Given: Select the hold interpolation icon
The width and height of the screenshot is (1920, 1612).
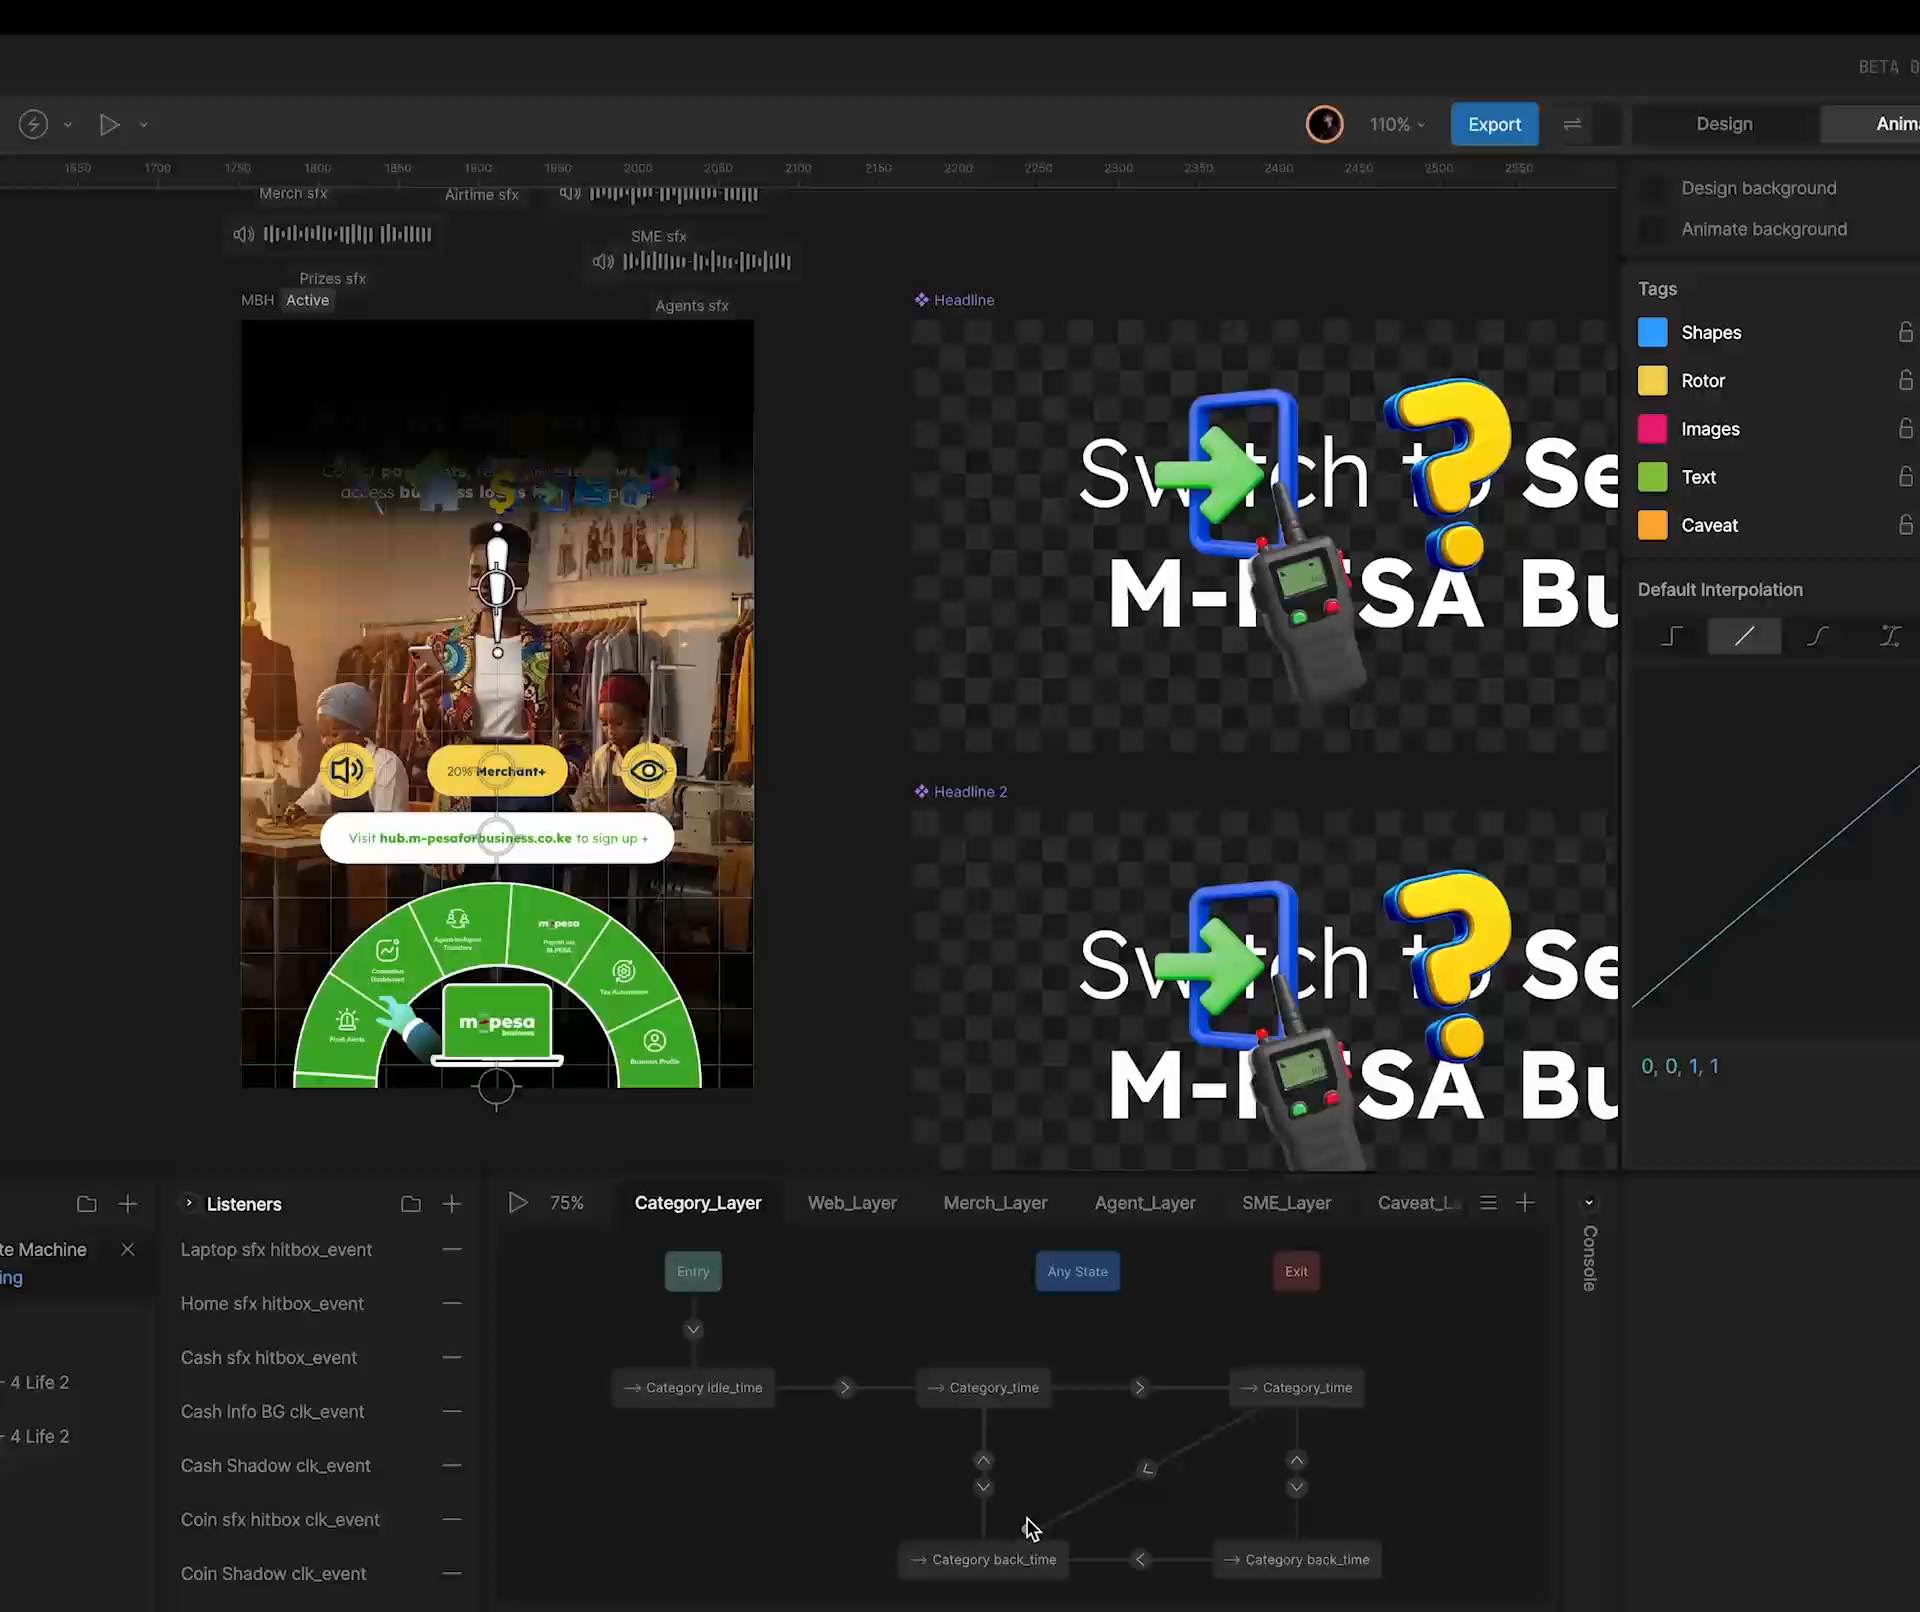Looking at the screenshot, I should pyautogui.click(x=1672, y=636).
